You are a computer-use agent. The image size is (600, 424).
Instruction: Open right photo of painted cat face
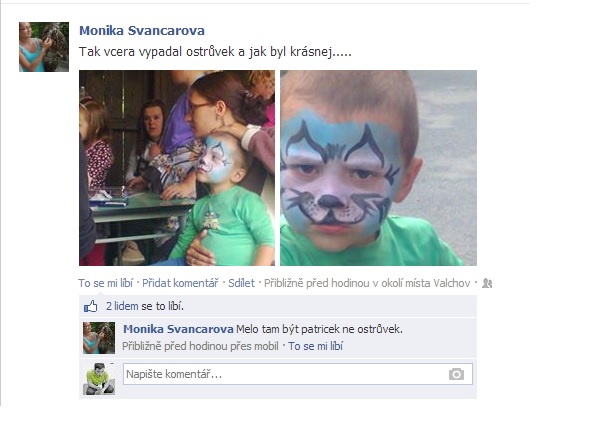(378, 168)
